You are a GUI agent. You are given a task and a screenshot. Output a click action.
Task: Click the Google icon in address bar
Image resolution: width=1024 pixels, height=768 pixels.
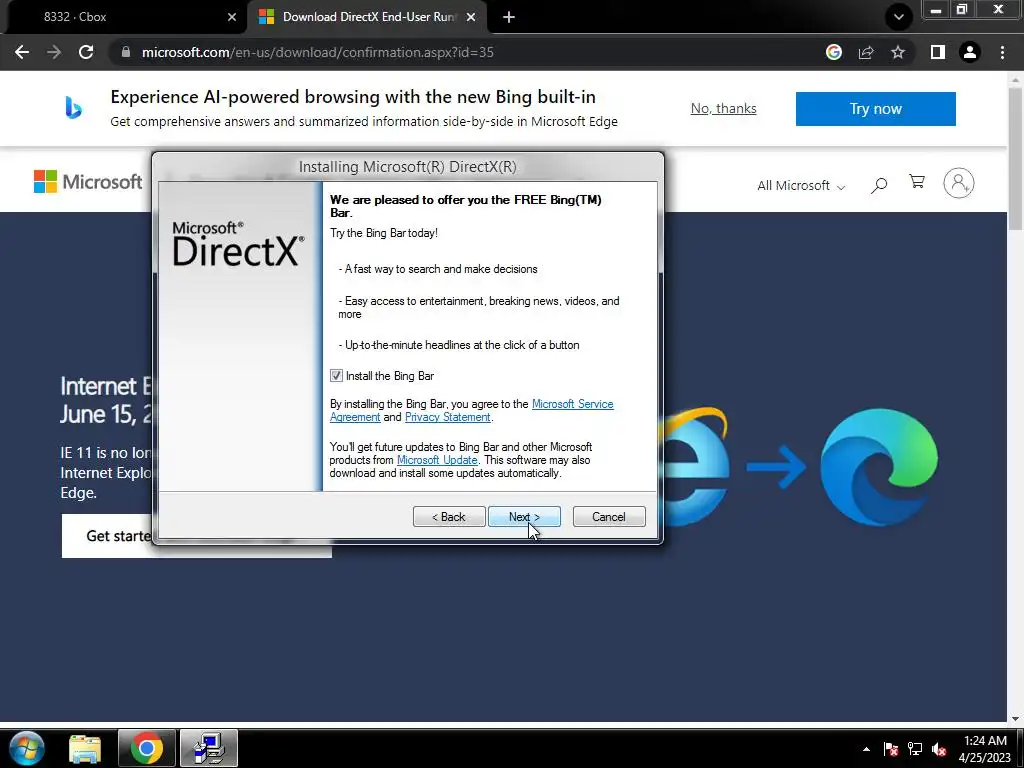pyautogui.click(x=834, y=52)
